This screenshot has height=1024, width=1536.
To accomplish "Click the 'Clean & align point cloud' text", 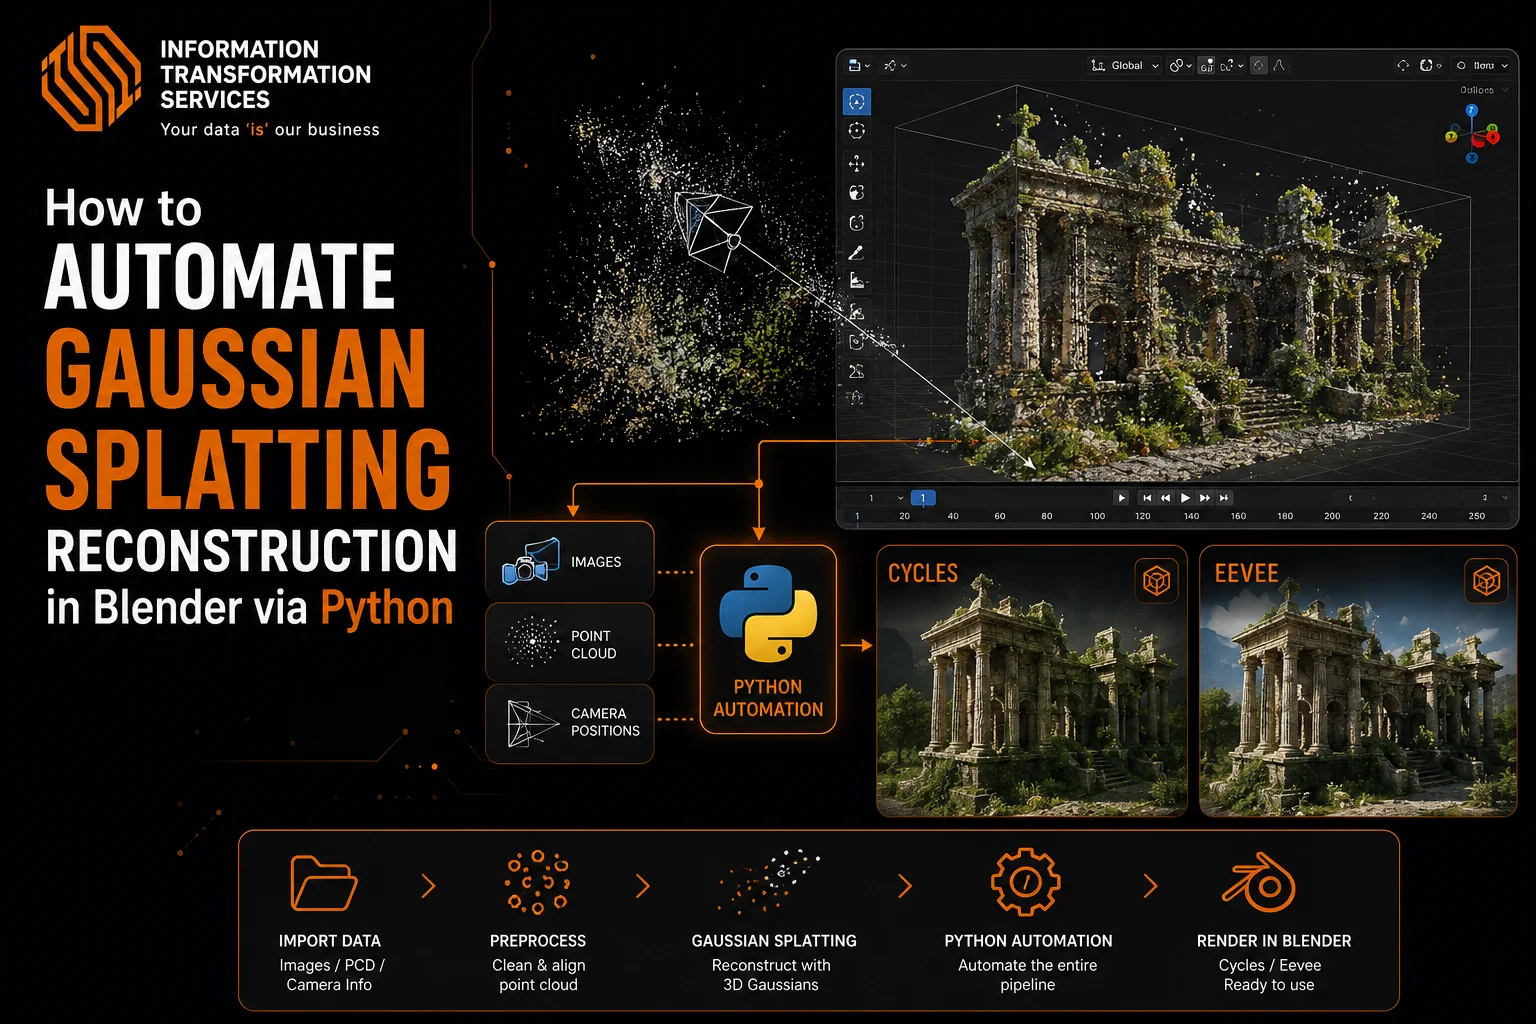I will pyautogui.click(x=538, y=975).
